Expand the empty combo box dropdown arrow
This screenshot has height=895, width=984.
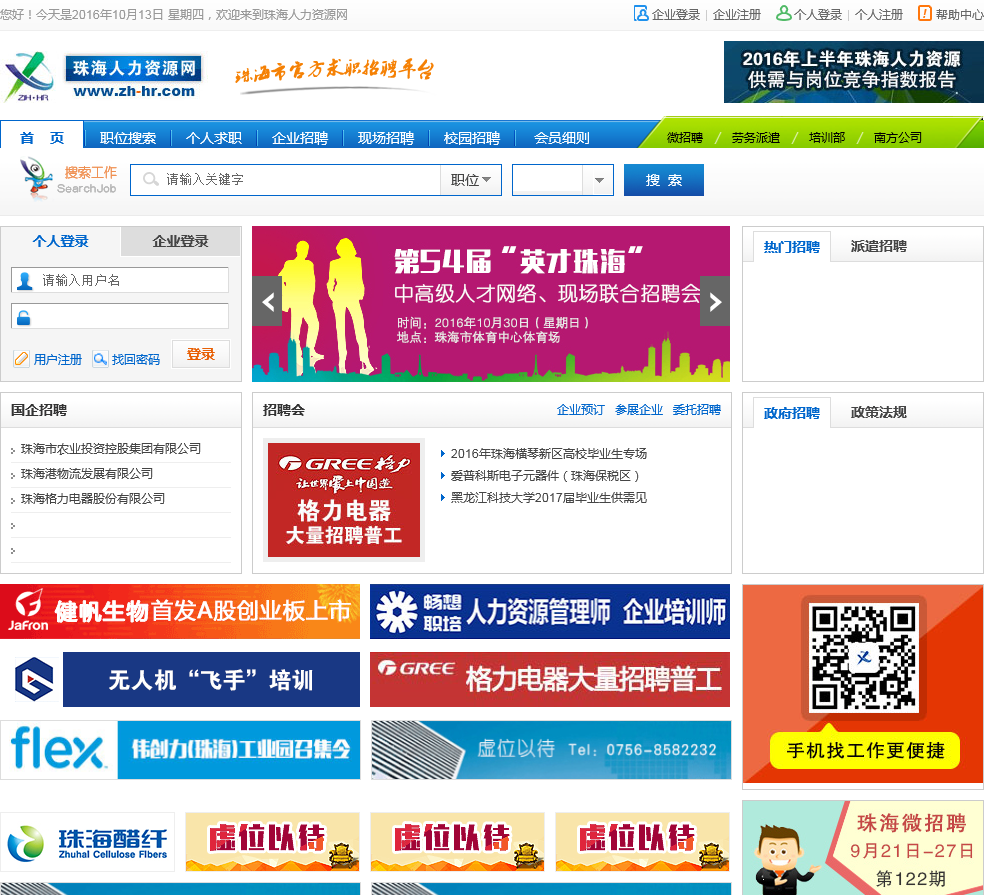[598, 180]
